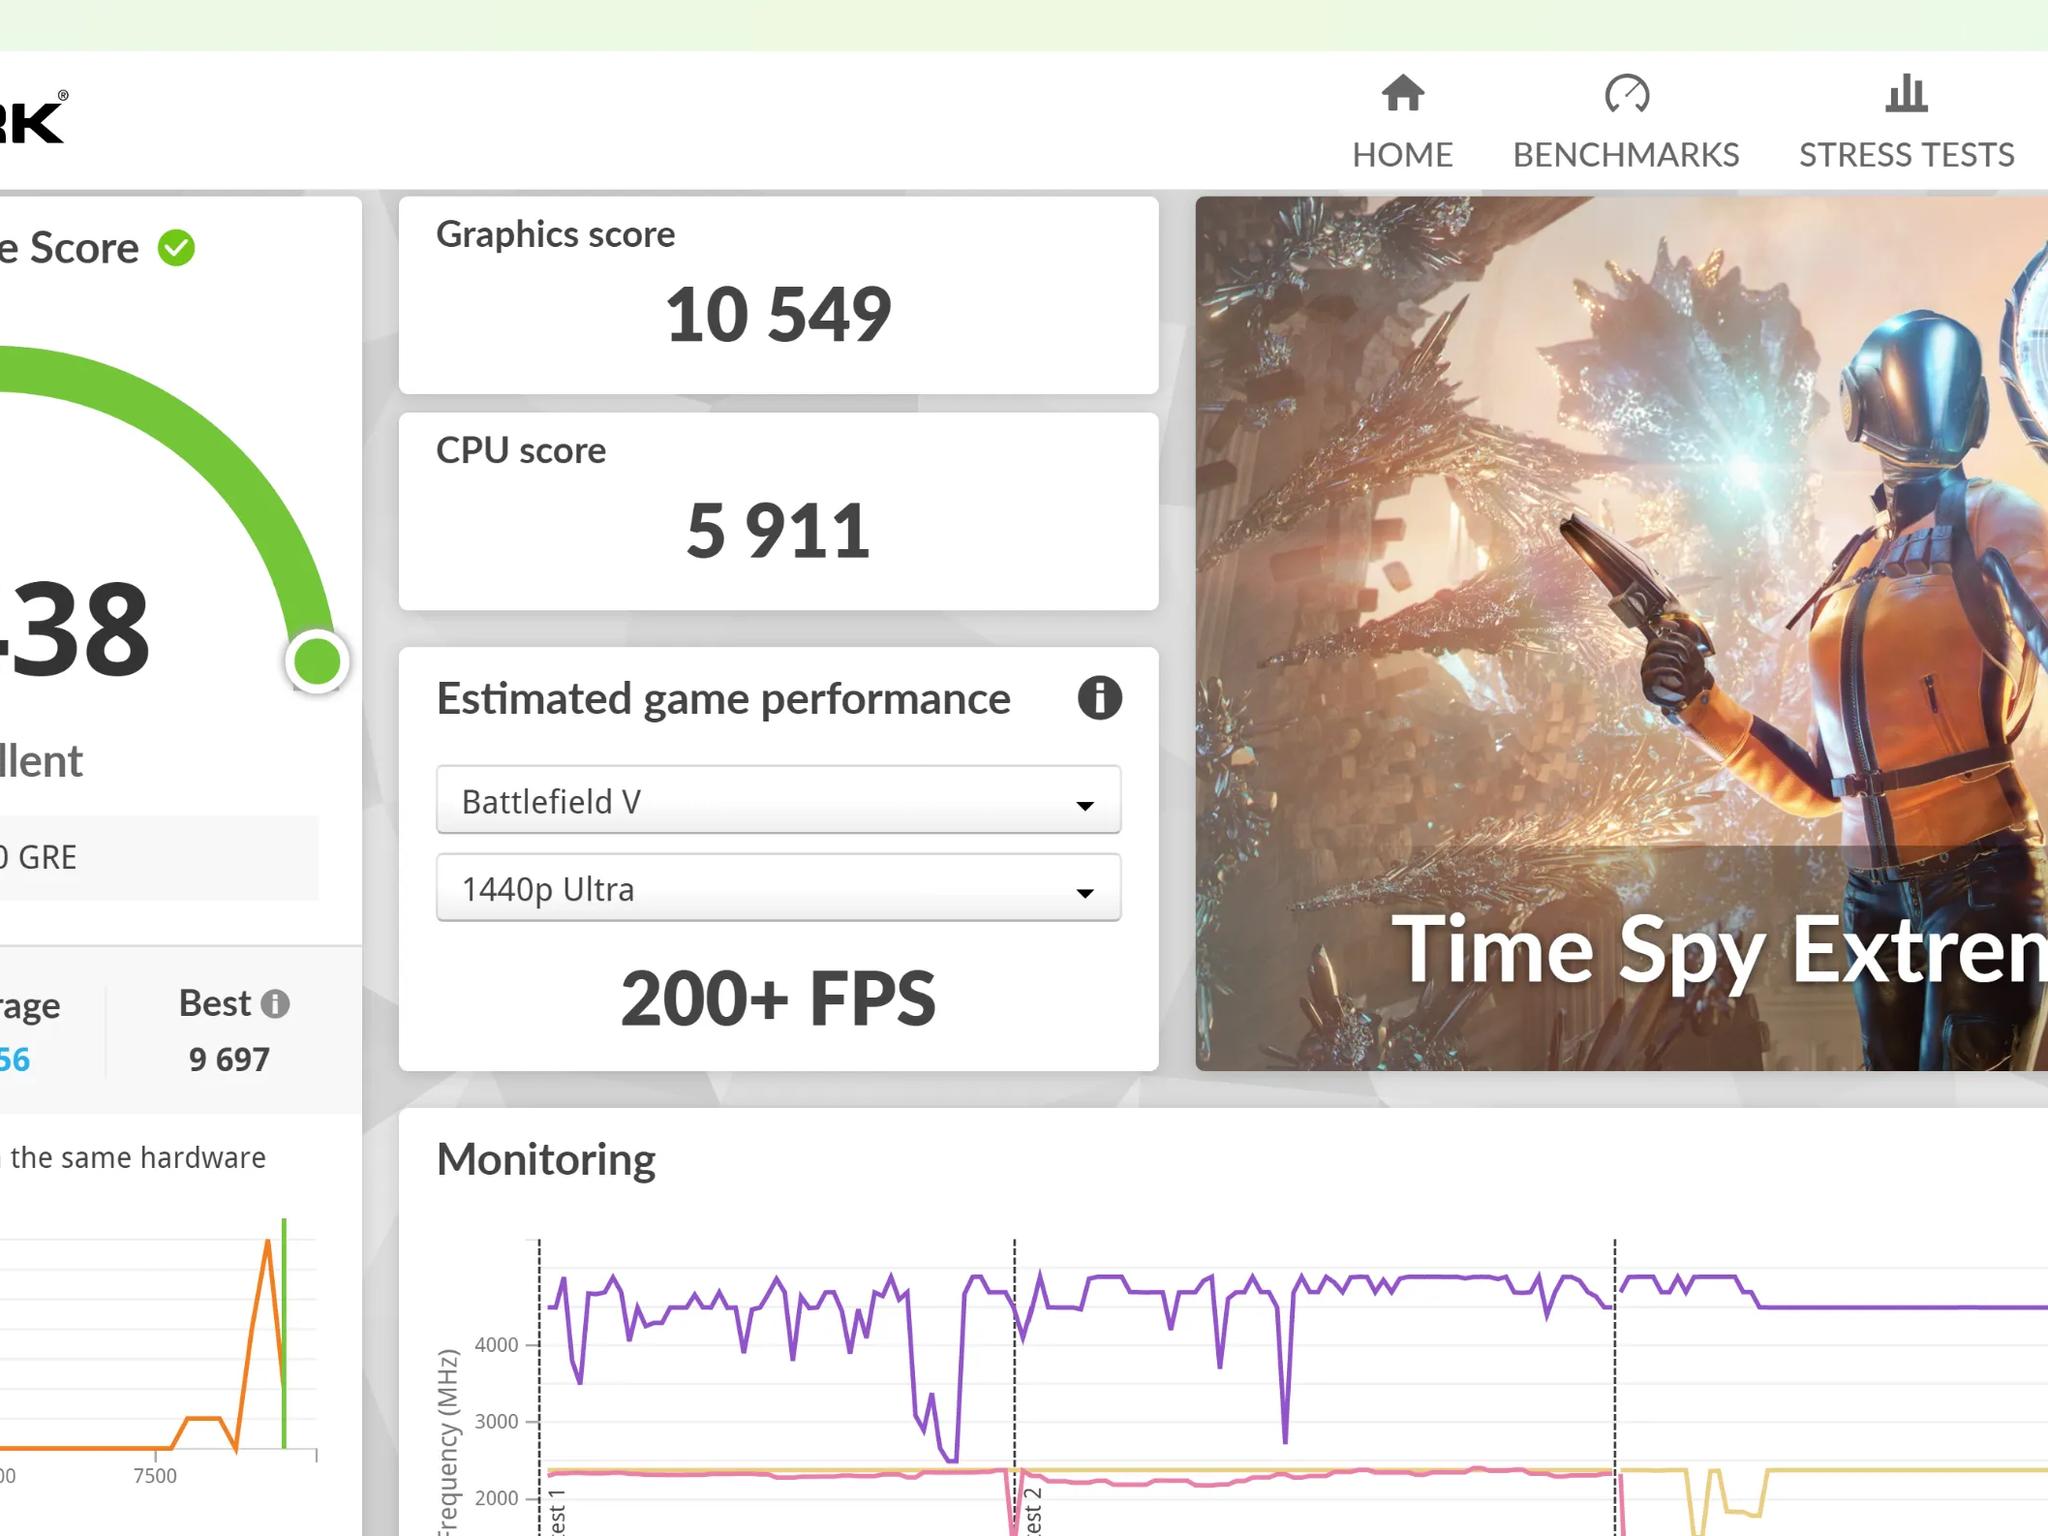Image resolution: width=2048 pixels, height=1536 pixels.
Task: Open the STRESS TESTS tab
Action: [1906, 155]
